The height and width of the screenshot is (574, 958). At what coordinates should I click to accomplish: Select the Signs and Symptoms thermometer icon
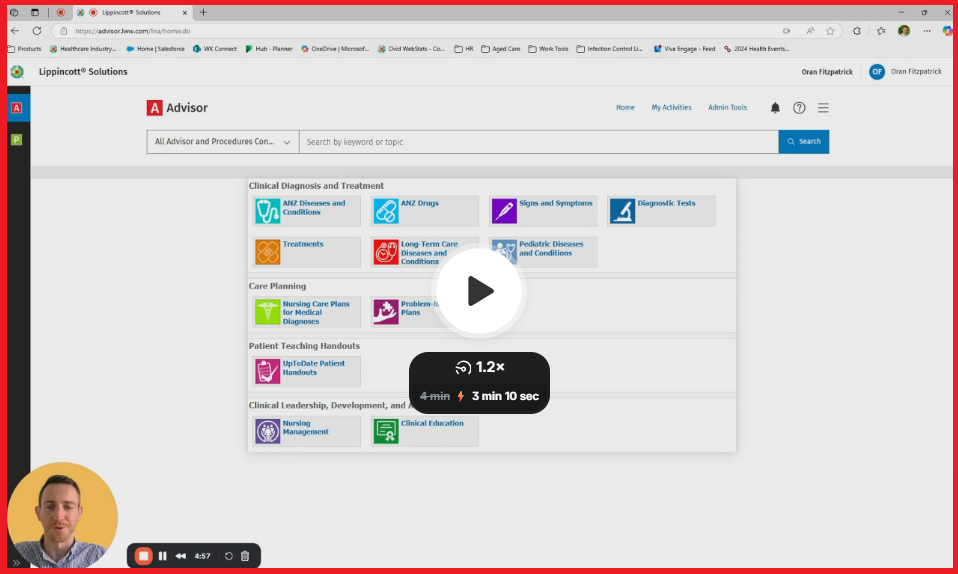click(x=504, y=211)
